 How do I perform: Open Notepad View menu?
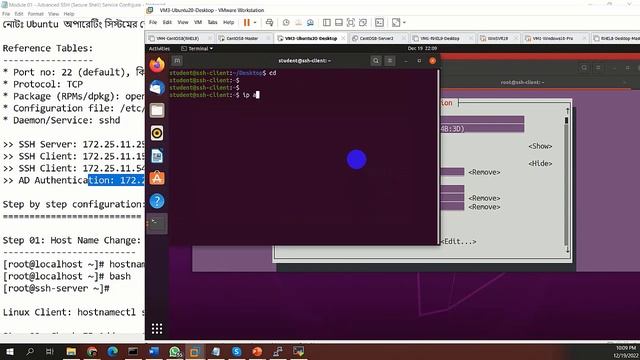(x=53, y=14)
